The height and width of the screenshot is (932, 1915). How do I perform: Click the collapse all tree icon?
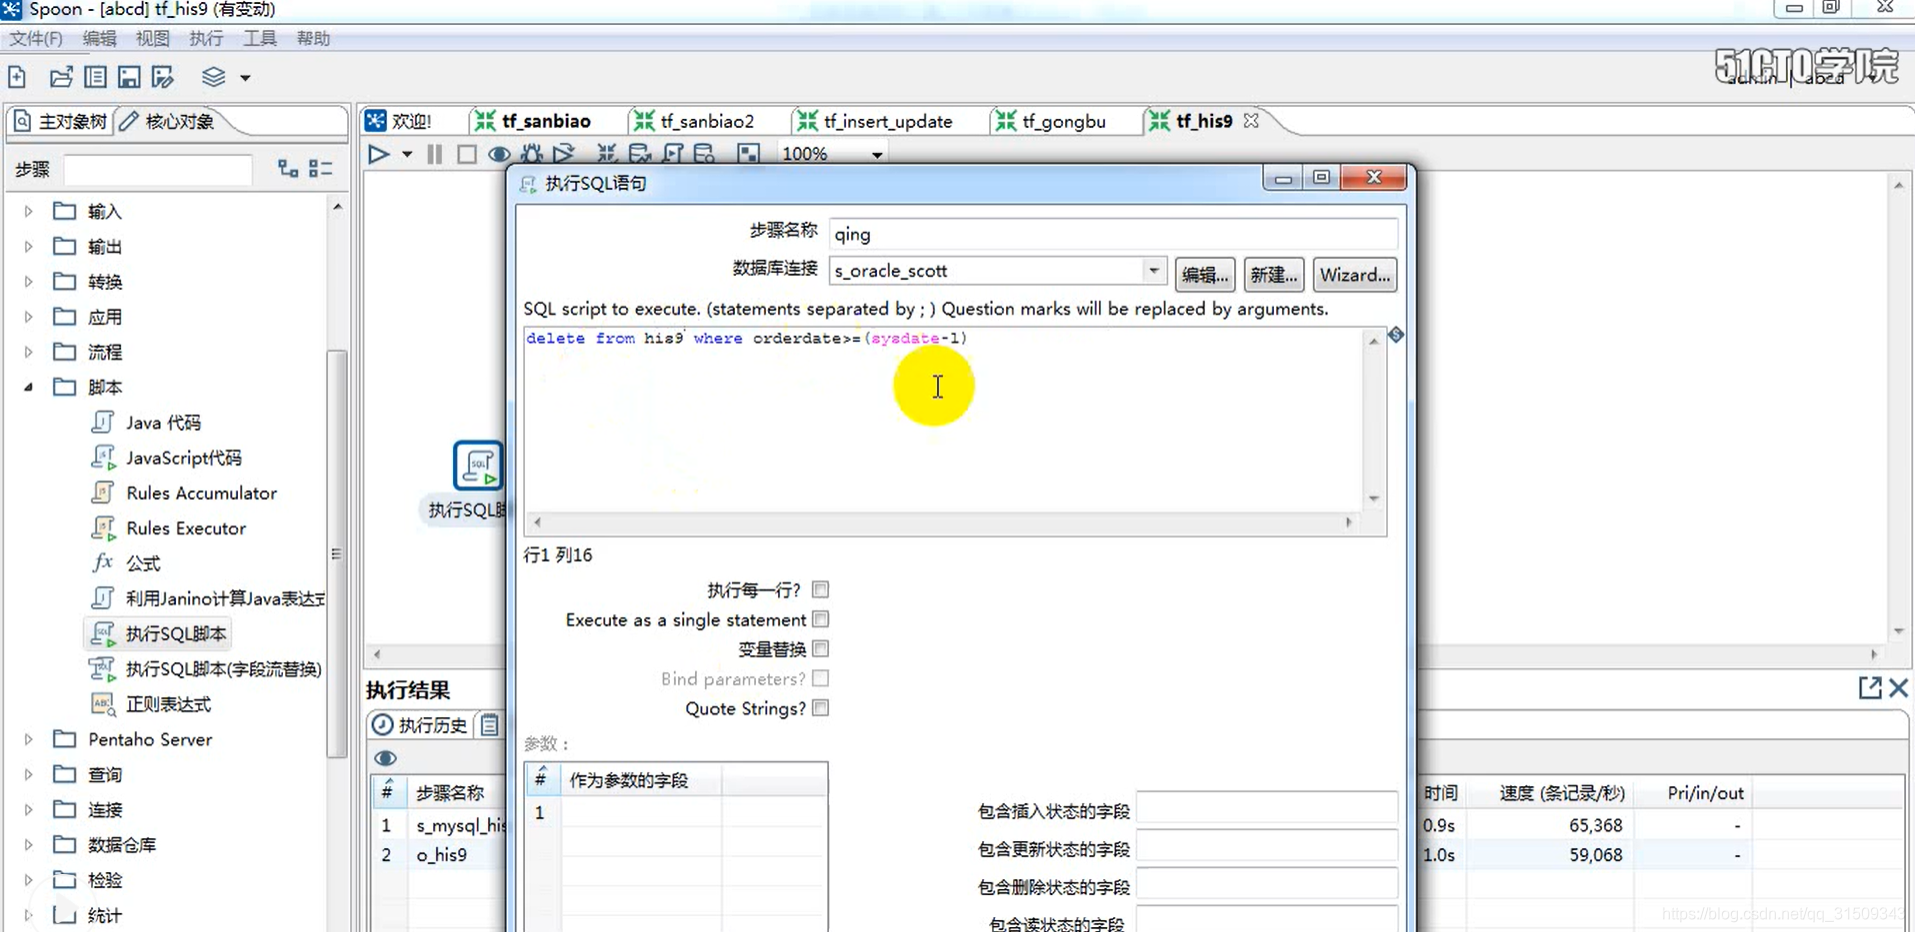[321, 168]
